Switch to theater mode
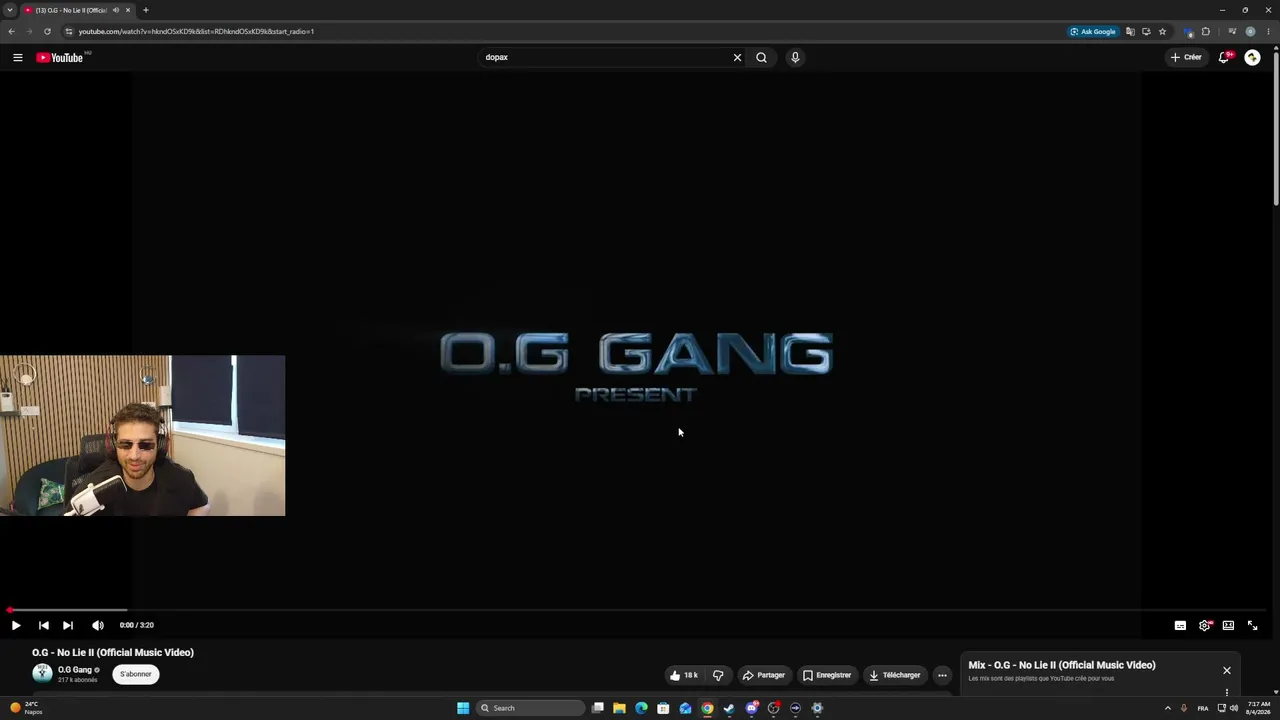The width and height of the screenshot is (1280, 720). [x=1228, y=625]
